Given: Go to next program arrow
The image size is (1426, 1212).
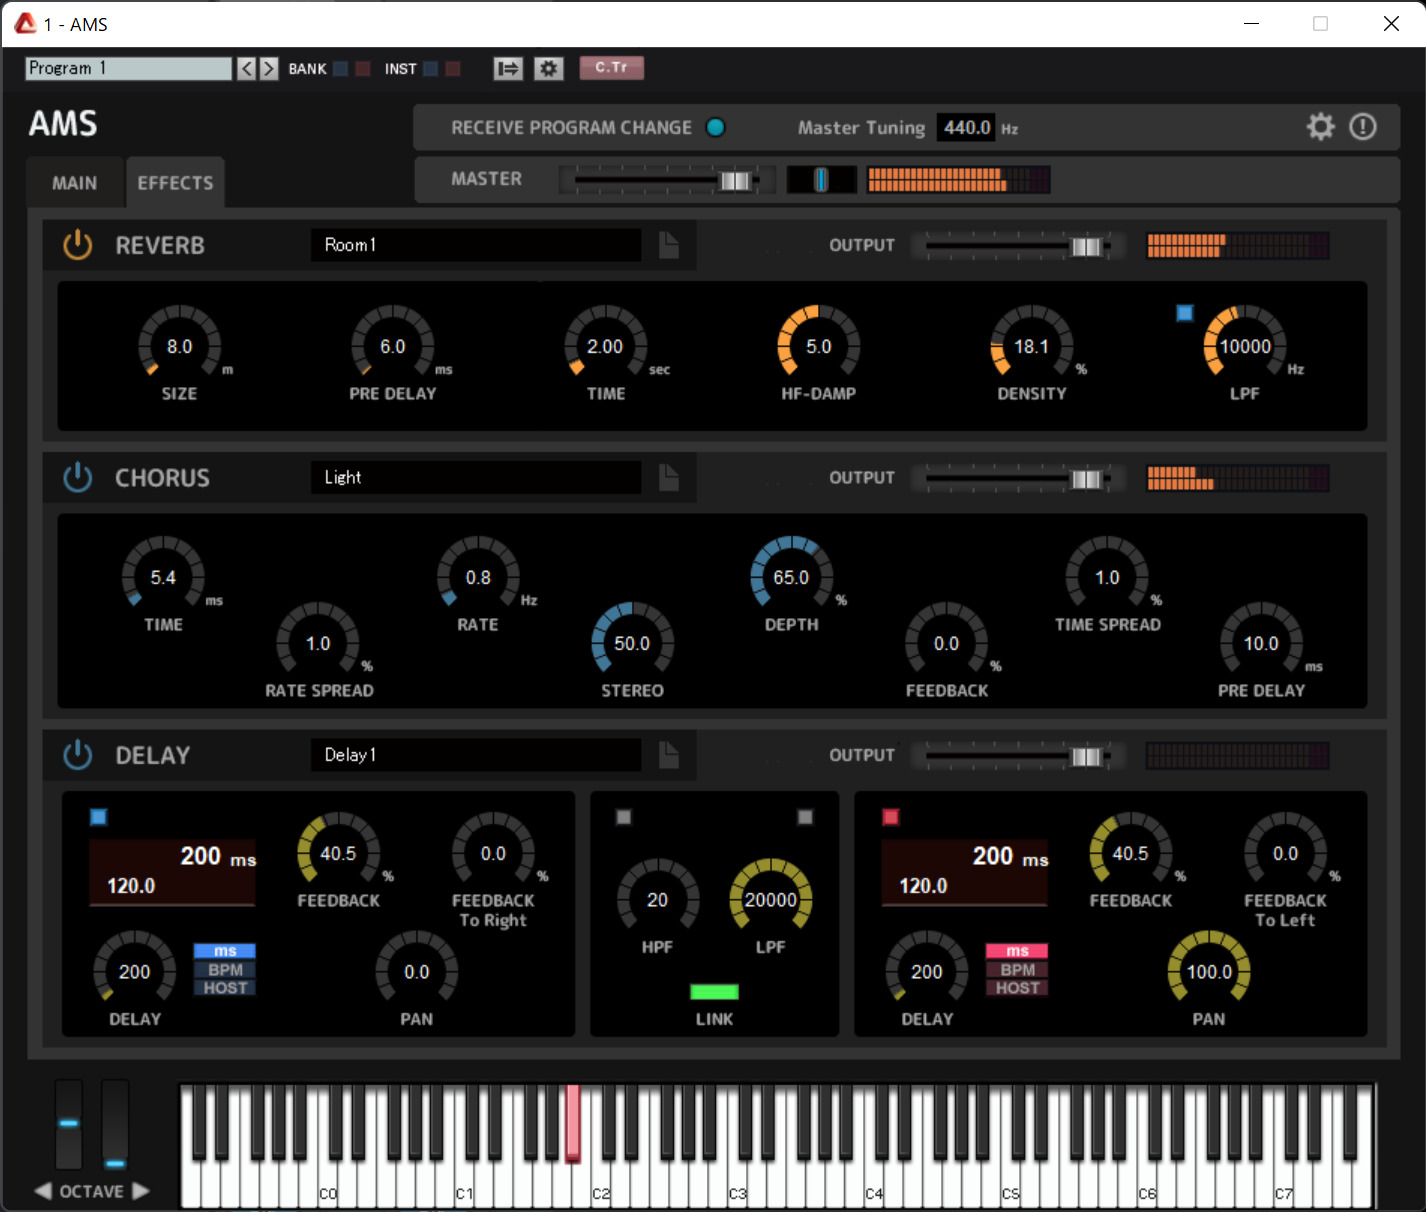Looking at the screenshot, I should click(x=269, y=68).
